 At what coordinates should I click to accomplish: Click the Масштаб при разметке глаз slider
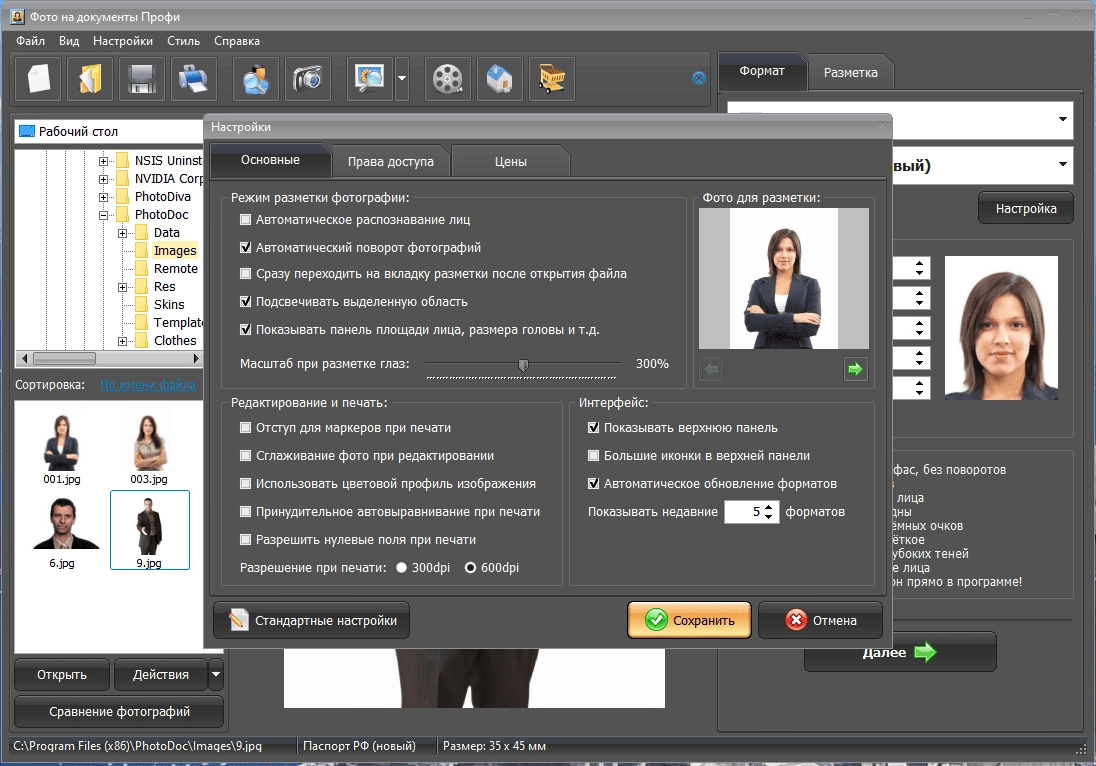(522, 365)
